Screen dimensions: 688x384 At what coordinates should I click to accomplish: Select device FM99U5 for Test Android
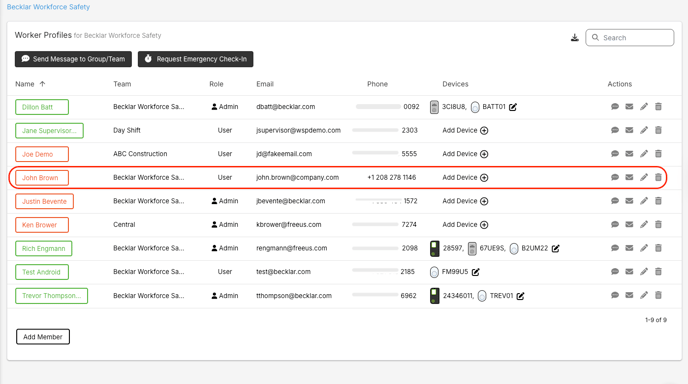coord(449,272)
